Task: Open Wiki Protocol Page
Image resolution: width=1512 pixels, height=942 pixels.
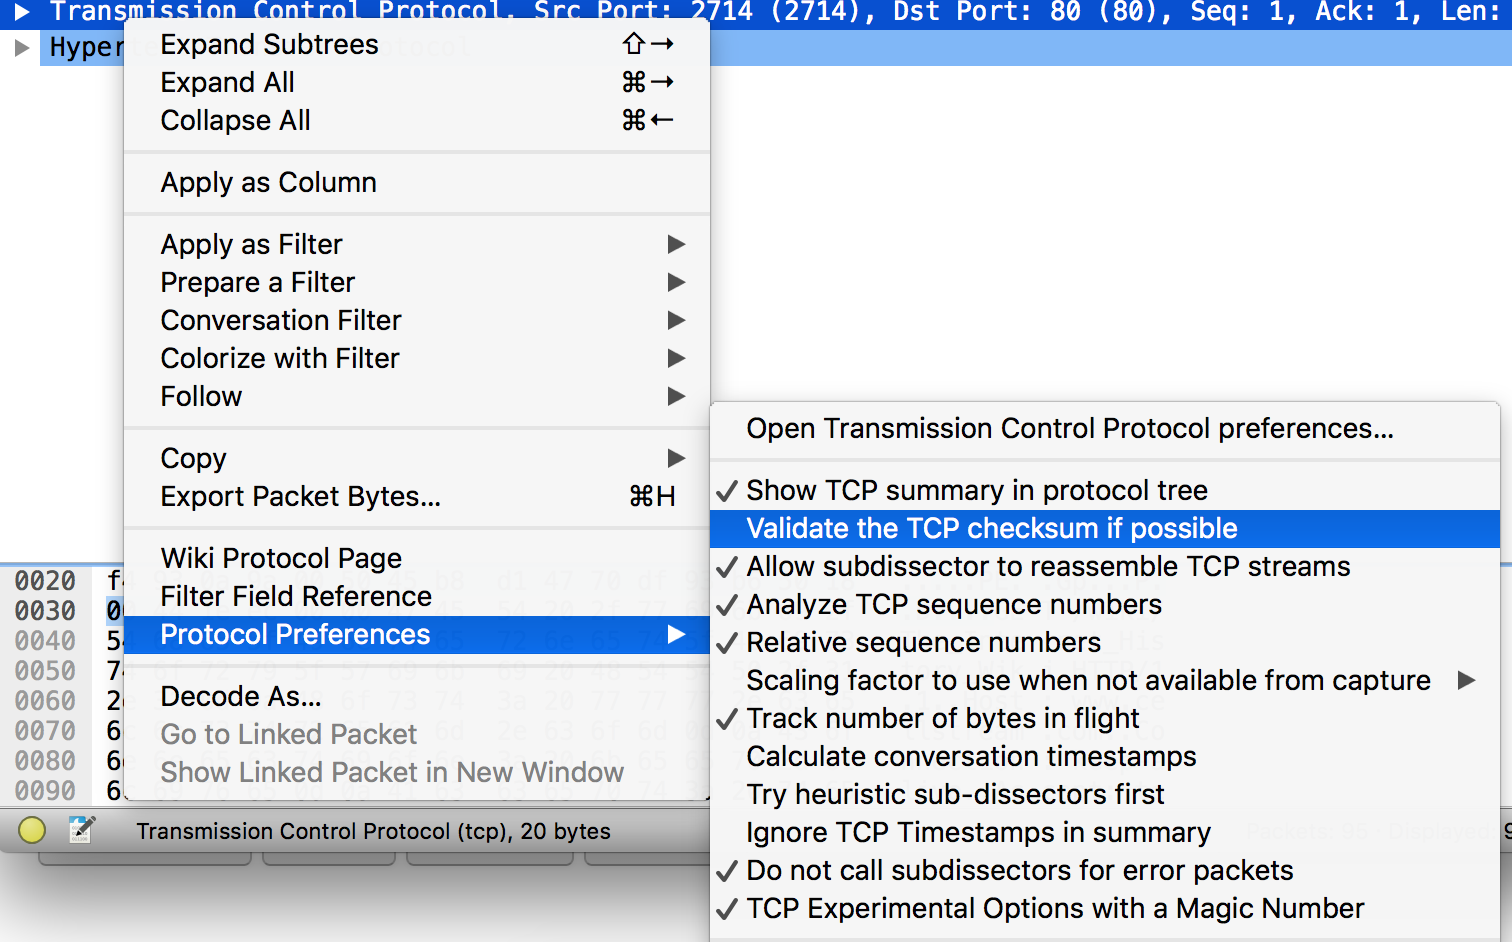Action: (x=281, y=559)
